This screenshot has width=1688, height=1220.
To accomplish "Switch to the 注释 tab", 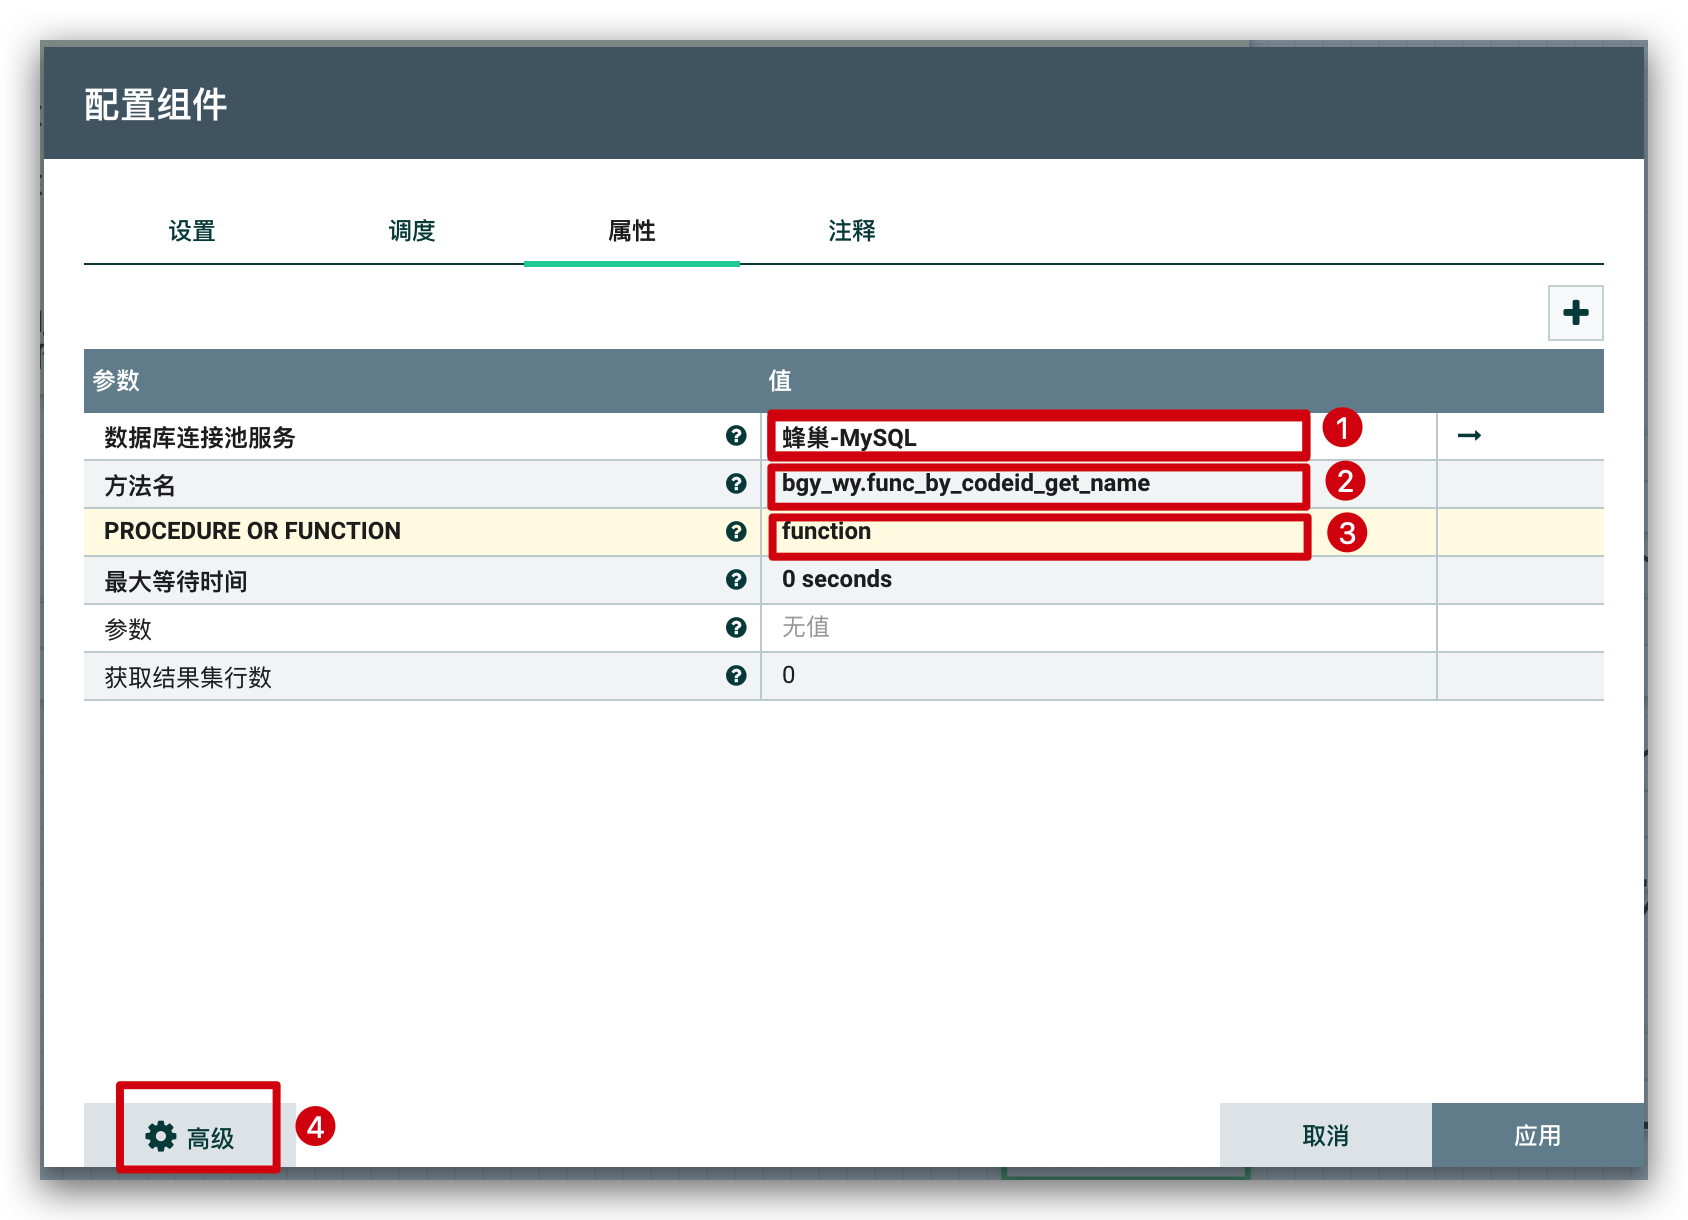I will [852, 231].
